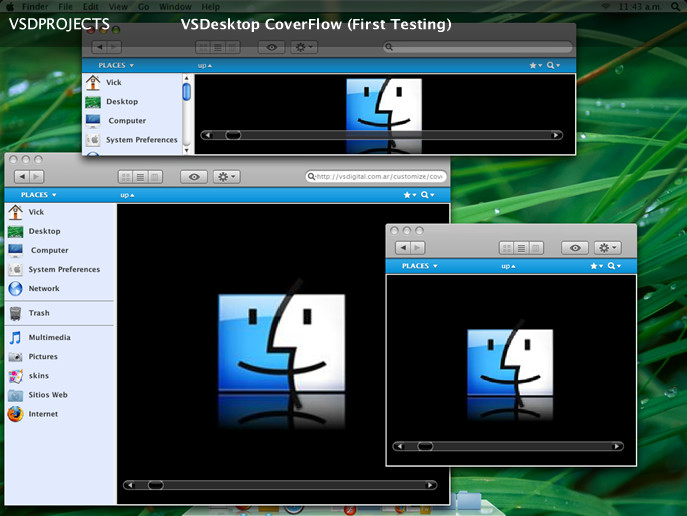Go back in the main window
Image resolution: width=687 pixels, height=516 pixels.
click(x=21, y=177)
